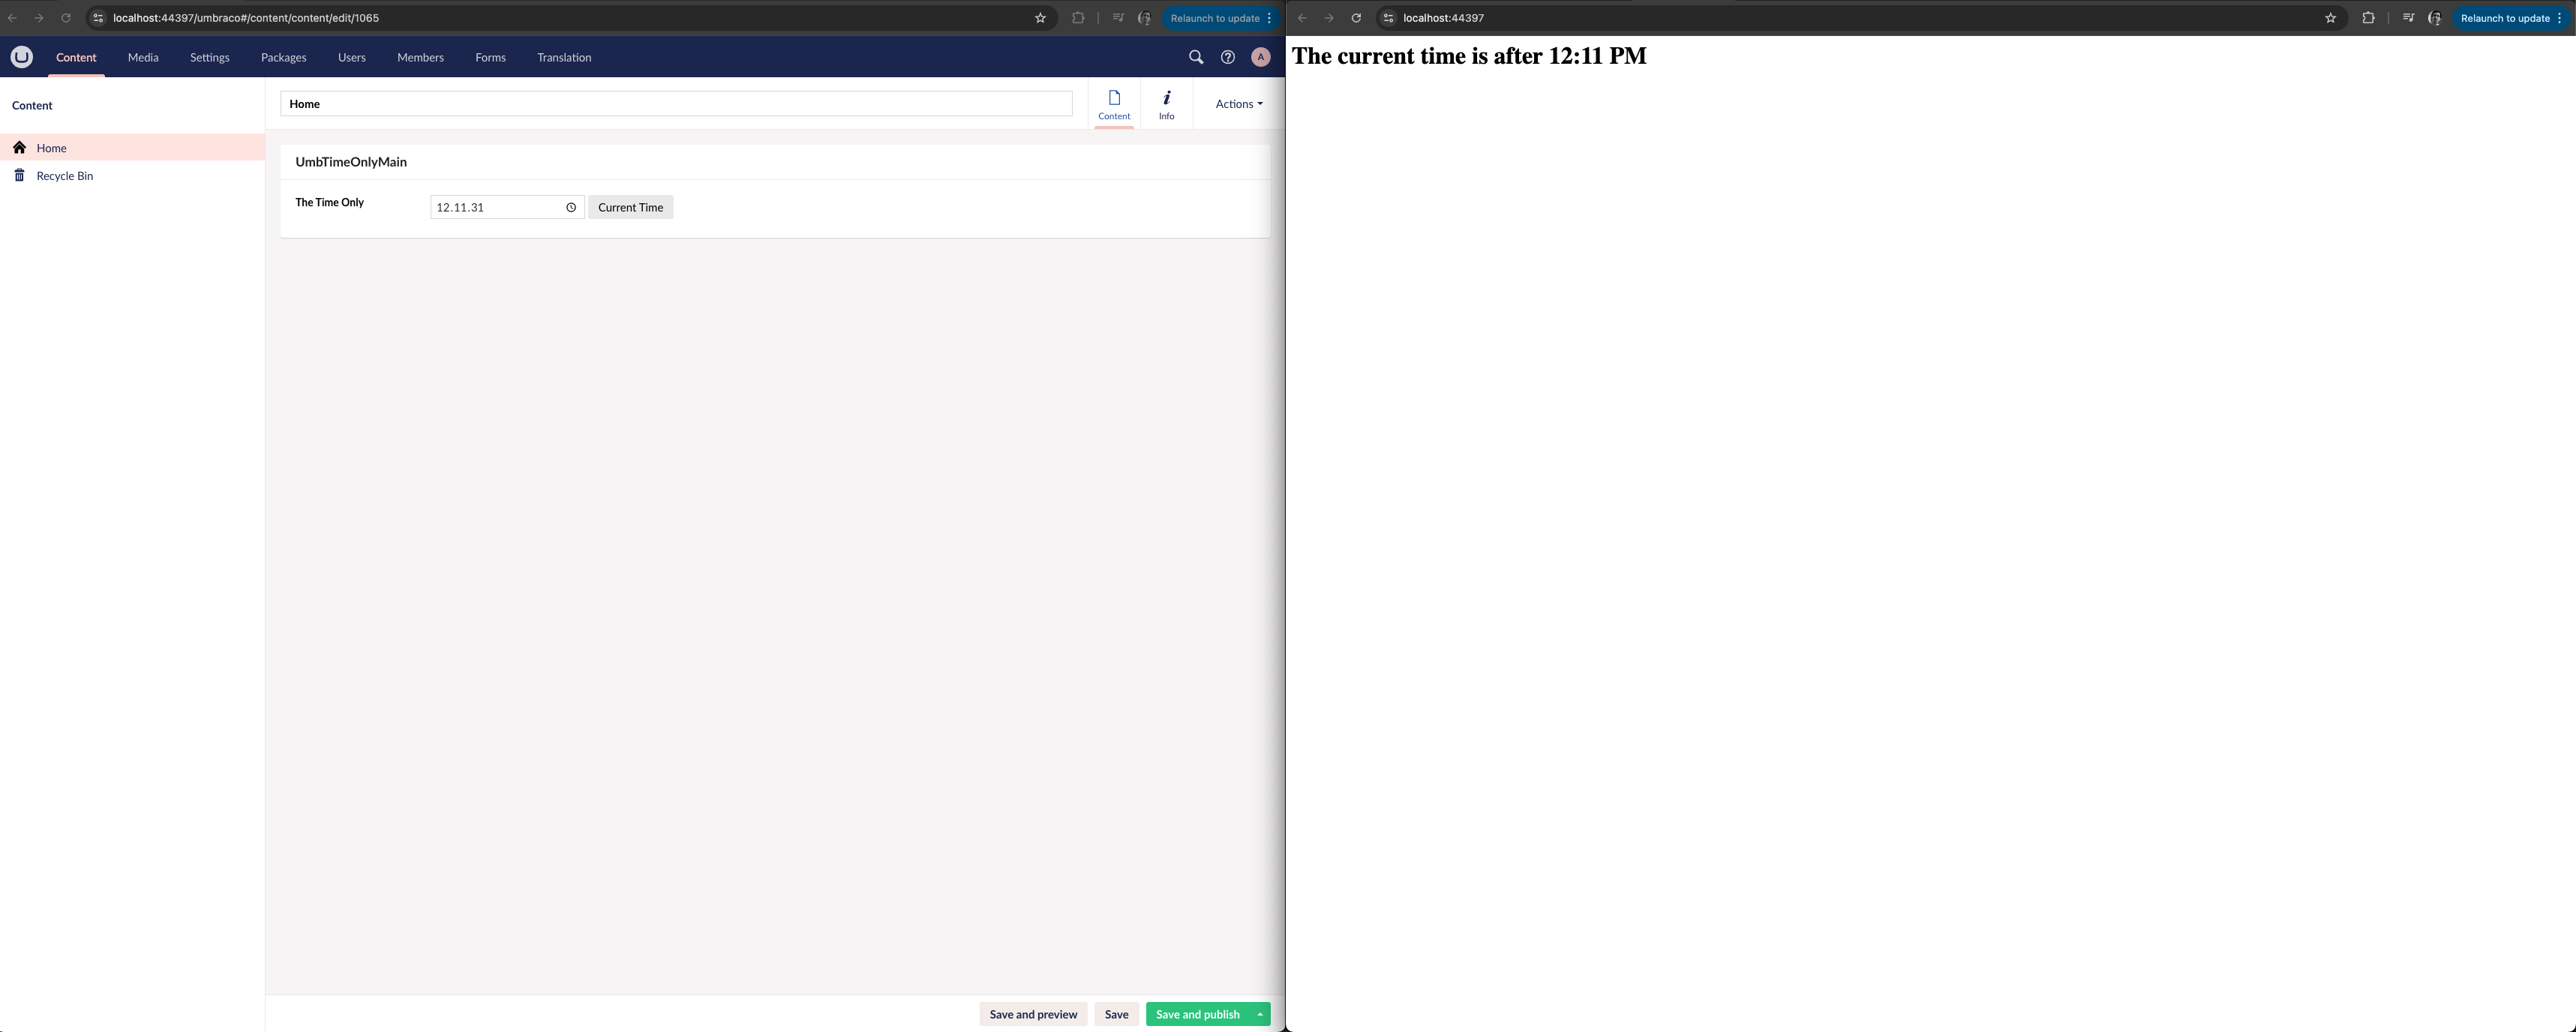Go to the Translation section
This screenshot has height=1032, width=2576.
(x=564, y=57)
